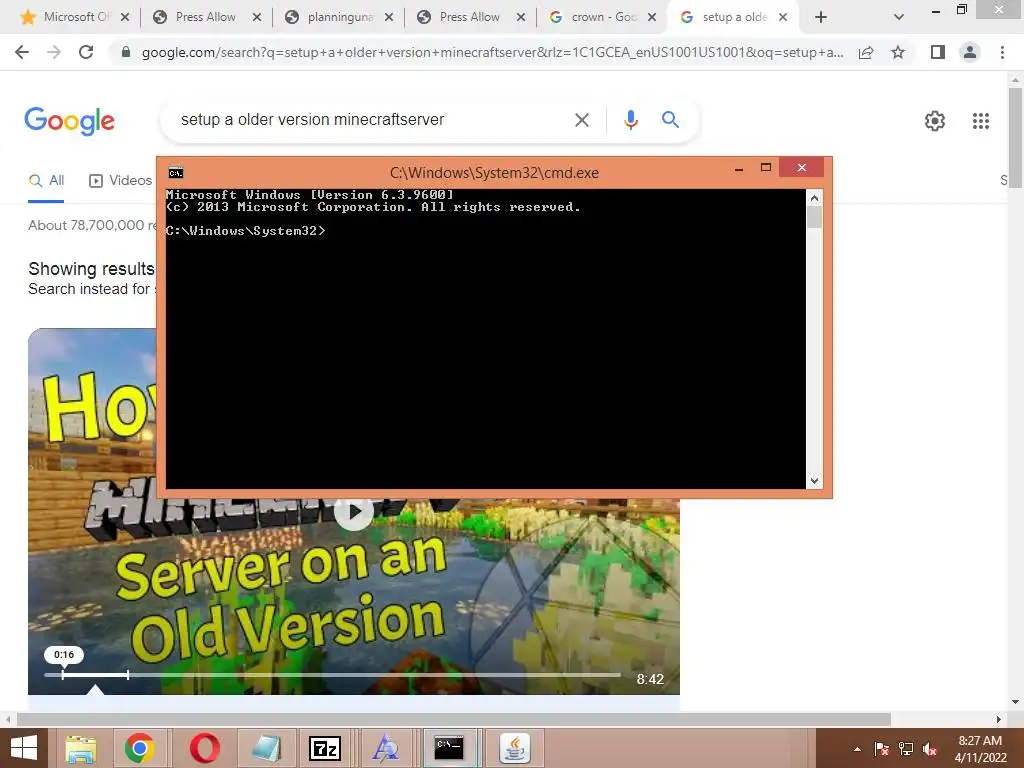
Task: Show hidden system tray icons
Action: [x=857, y=749]
